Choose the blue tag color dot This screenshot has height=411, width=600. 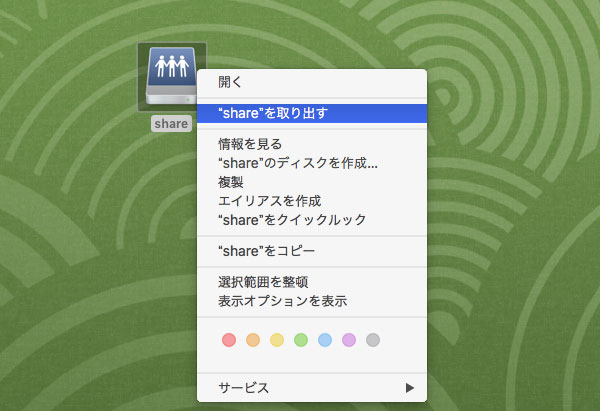(x=324, y=340)
